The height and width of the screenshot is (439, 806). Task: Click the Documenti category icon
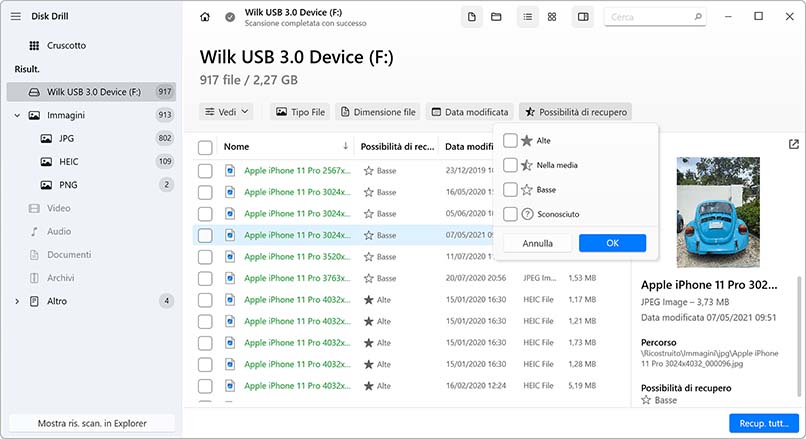click(34, 254)
